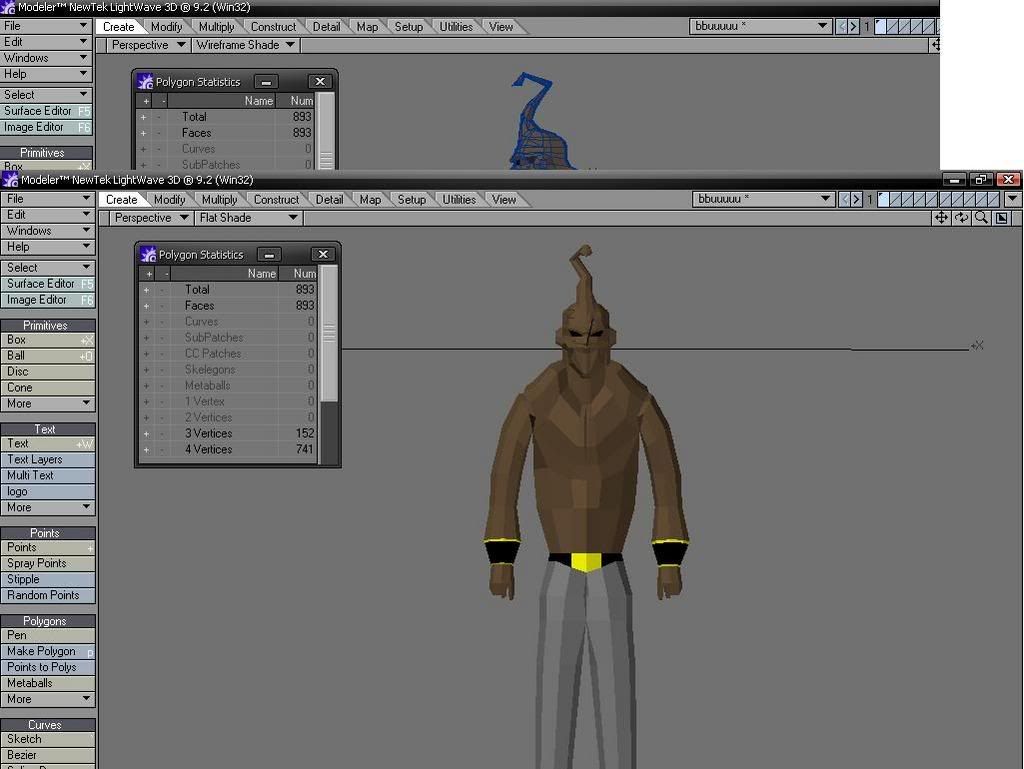Open the Edit dropdown in front window
Image resolution: width=1024 pixels, height=769 pixels.
[x=48, y=215]
